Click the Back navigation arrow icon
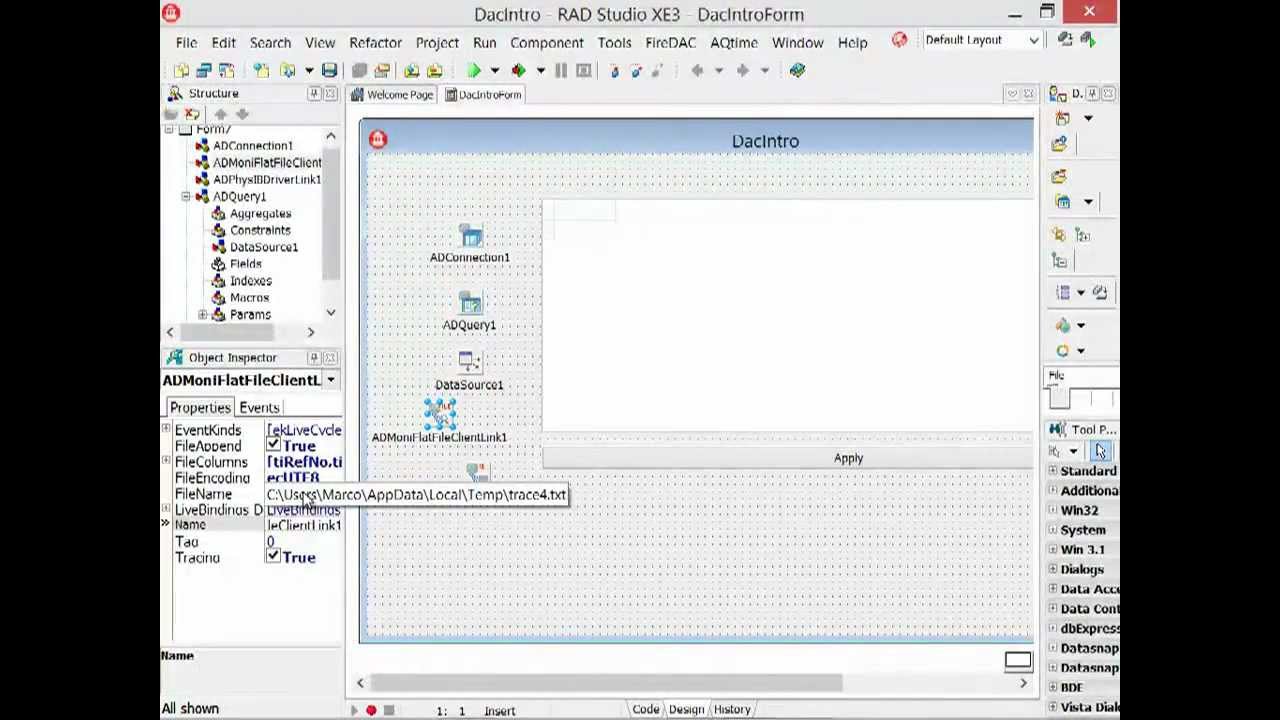Viewport: 1280px width, 720px height. tap(698, 71)
